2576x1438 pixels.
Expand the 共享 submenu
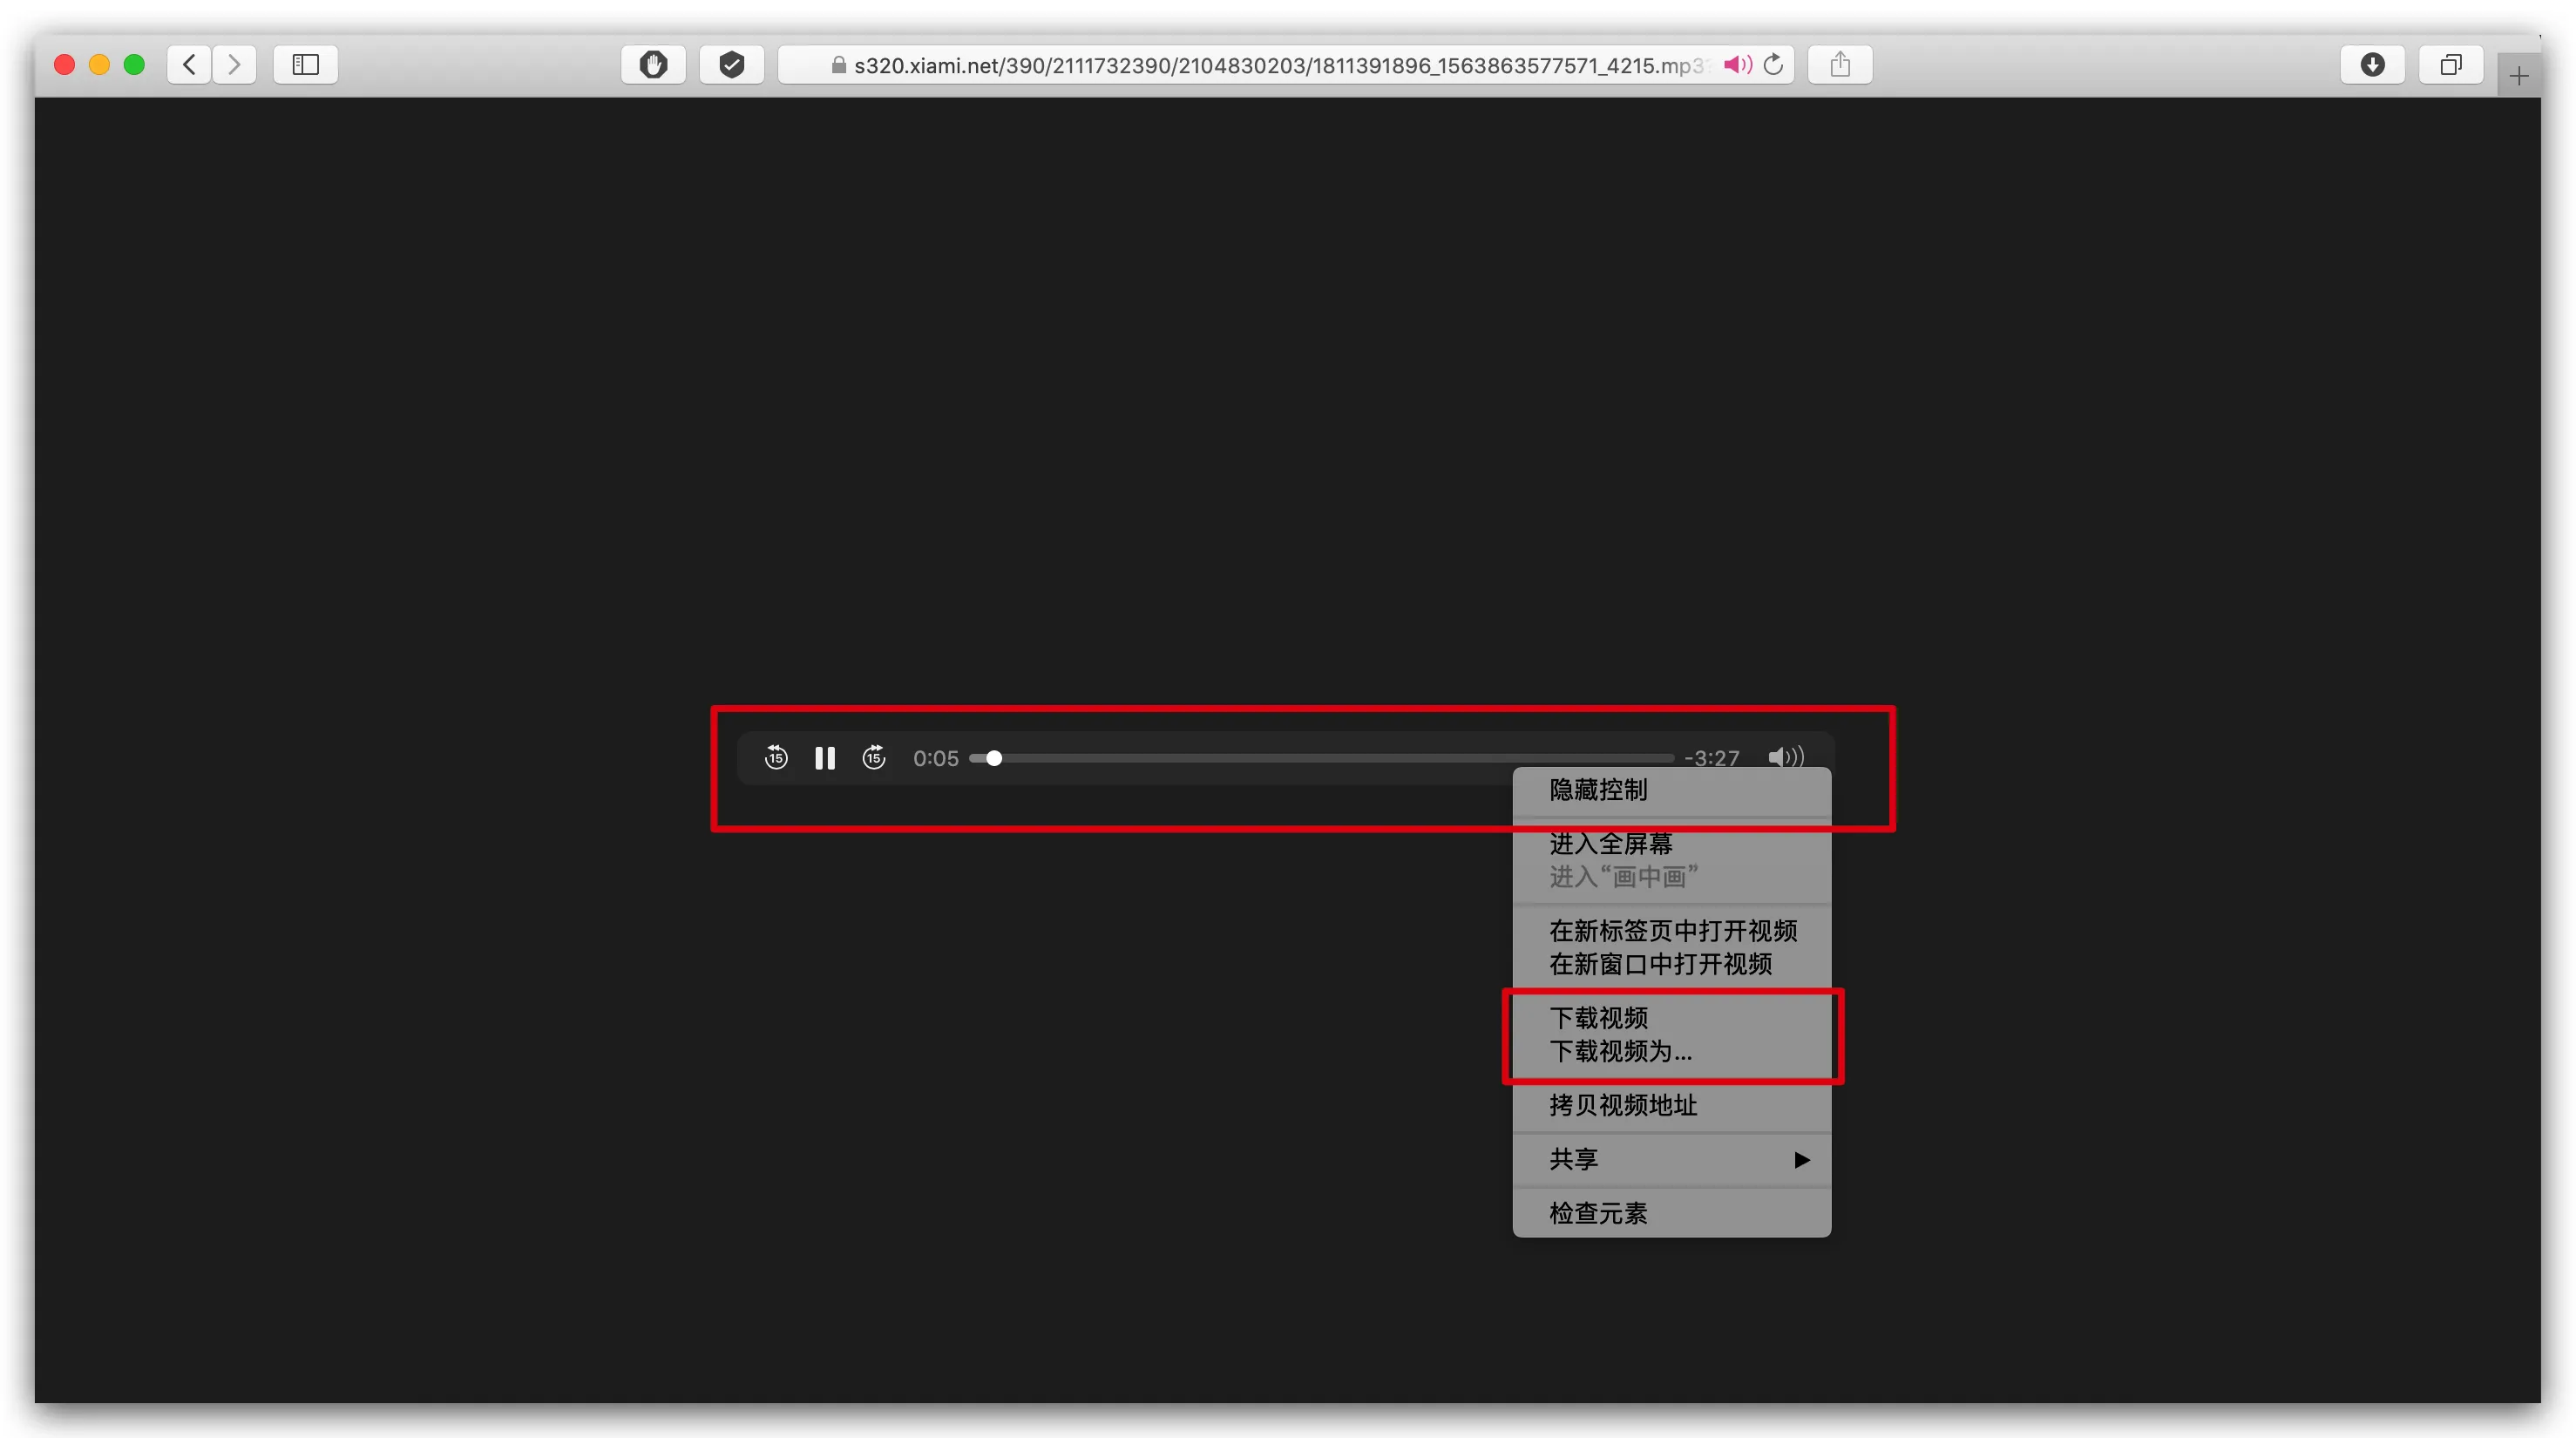1672,1159
